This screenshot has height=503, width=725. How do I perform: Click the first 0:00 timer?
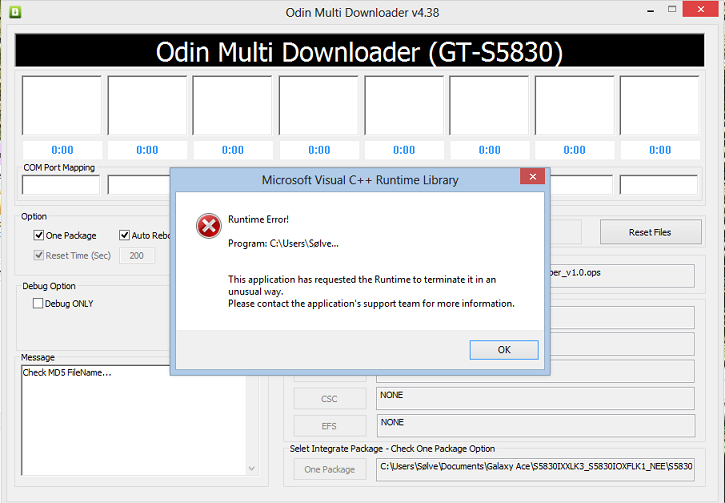point(62,150)
